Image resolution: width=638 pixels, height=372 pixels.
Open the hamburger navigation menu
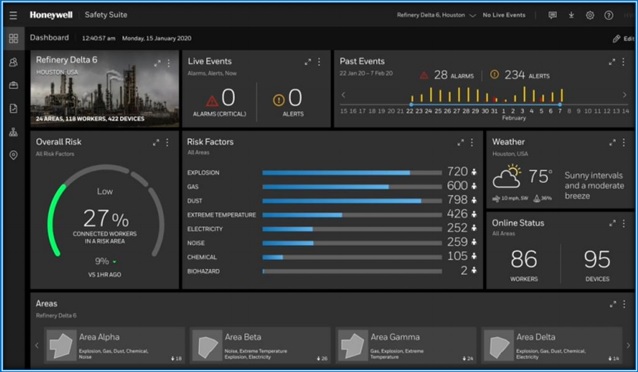(13, 15)
